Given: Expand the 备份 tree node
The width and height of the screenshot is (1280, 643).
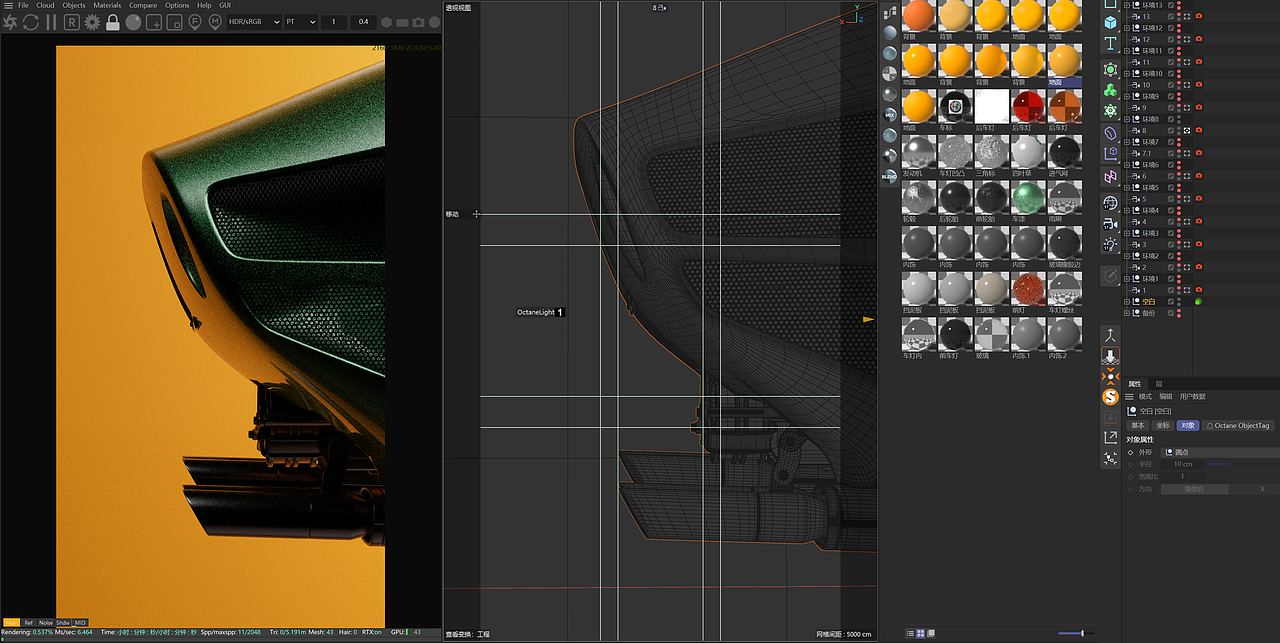Looking at the screenshot, I should (1127, 313).
